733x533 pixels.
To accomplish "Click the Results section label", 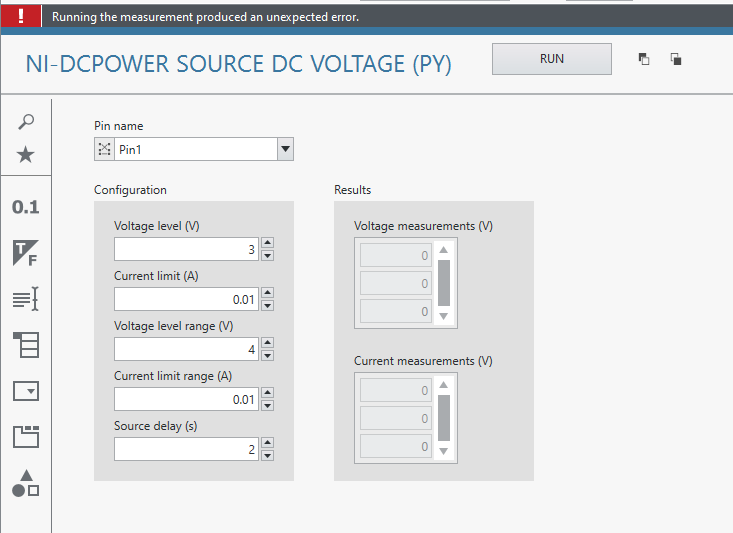I will point(352,190).
